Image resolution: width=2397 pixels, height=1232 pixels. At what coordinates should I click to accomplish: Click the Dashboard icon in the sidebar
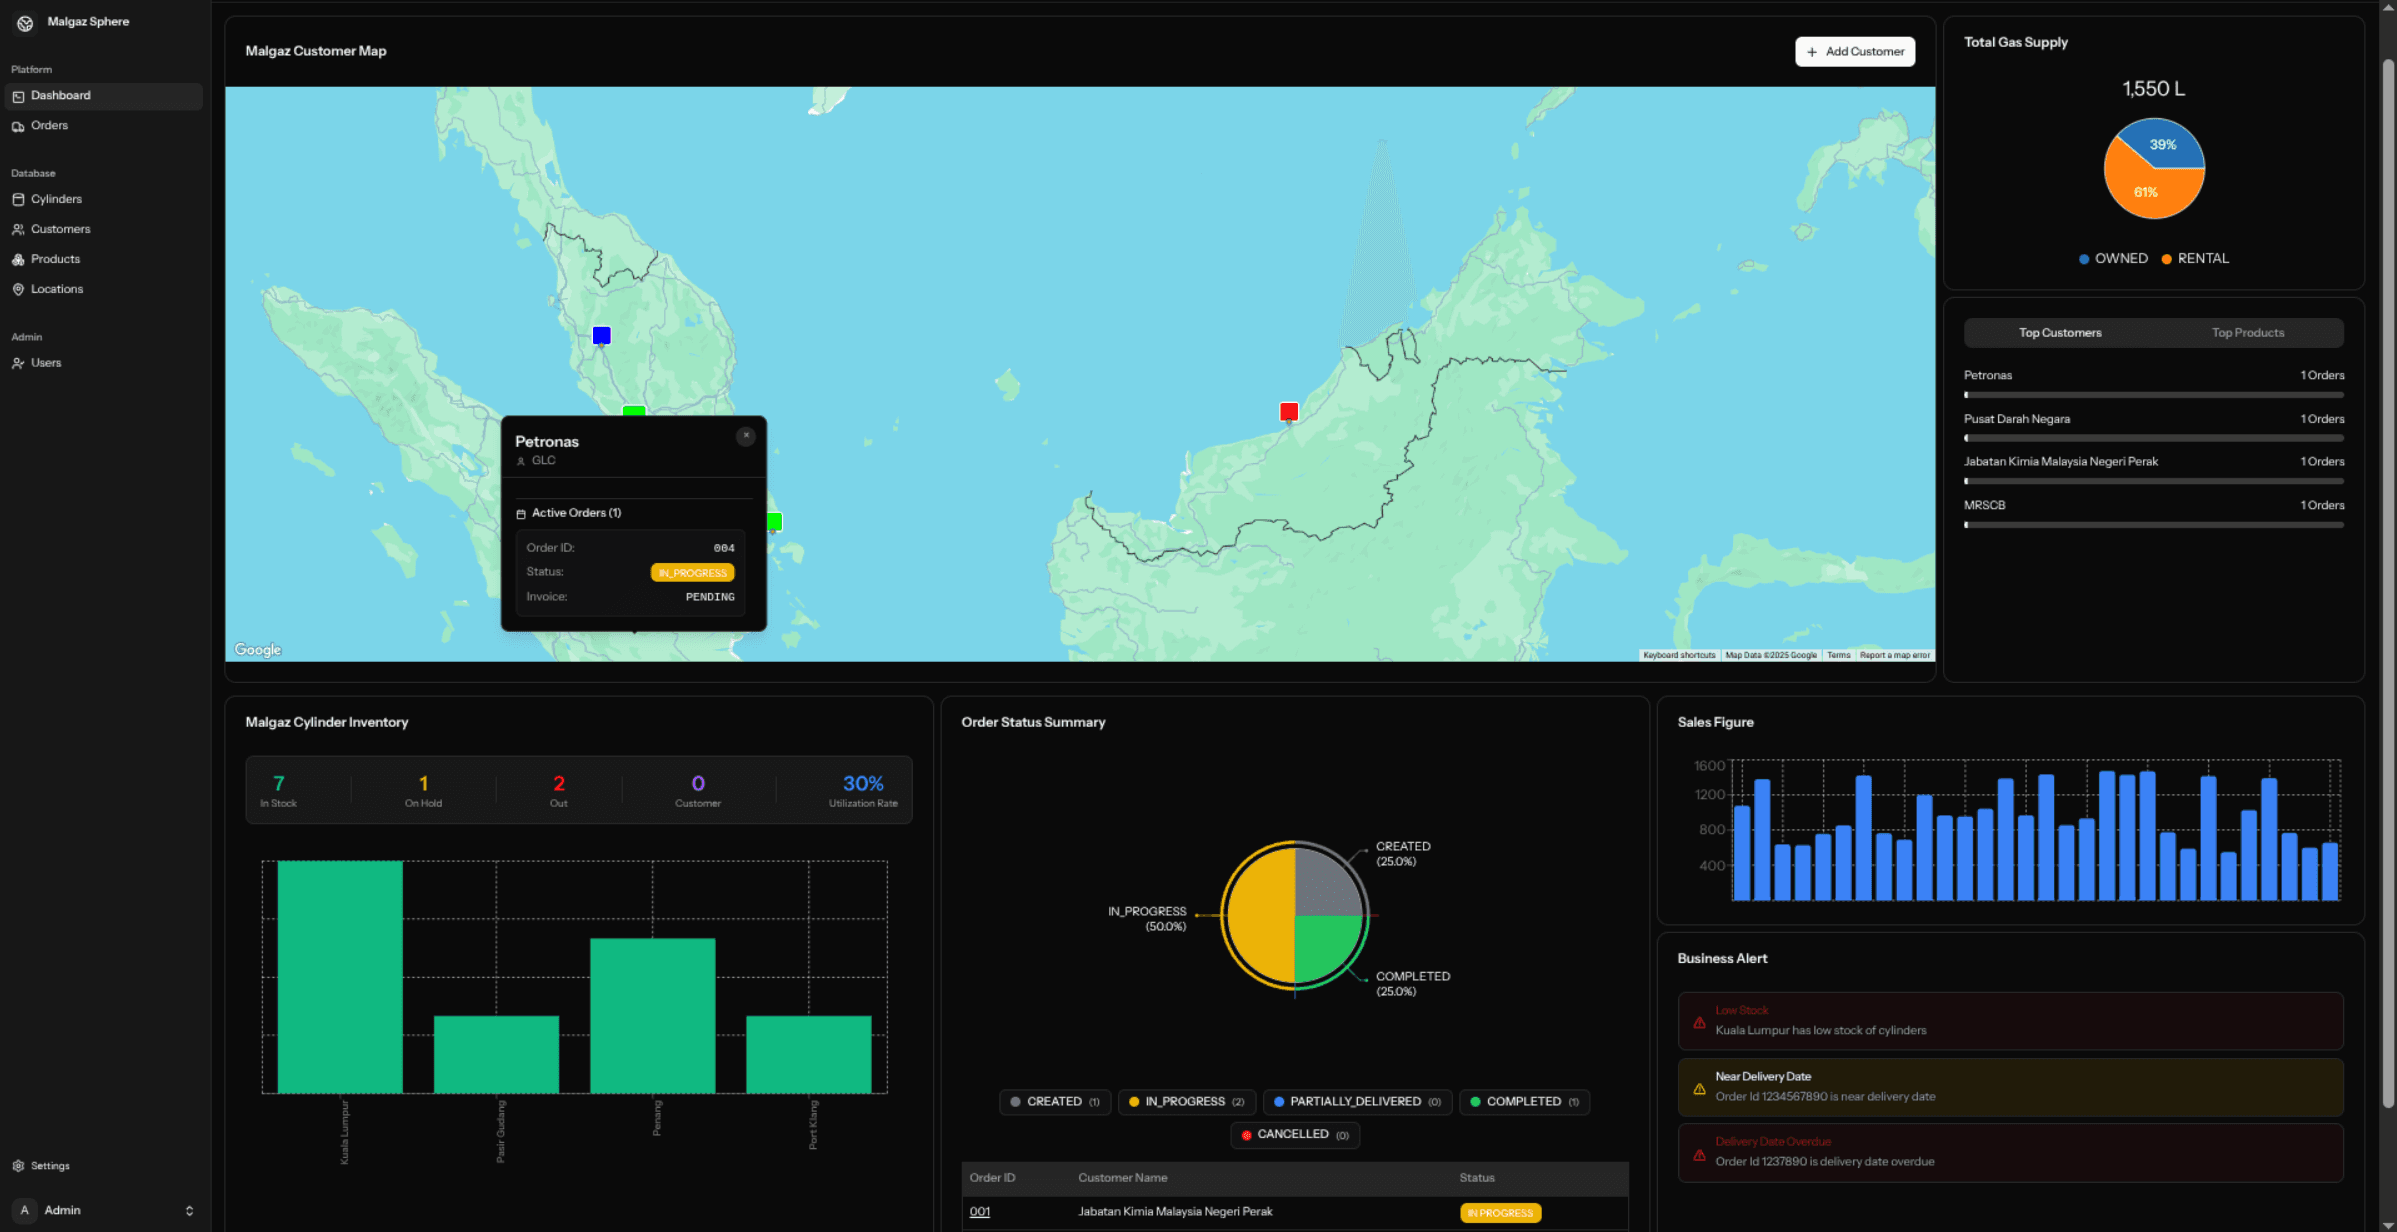coord(19,95)
